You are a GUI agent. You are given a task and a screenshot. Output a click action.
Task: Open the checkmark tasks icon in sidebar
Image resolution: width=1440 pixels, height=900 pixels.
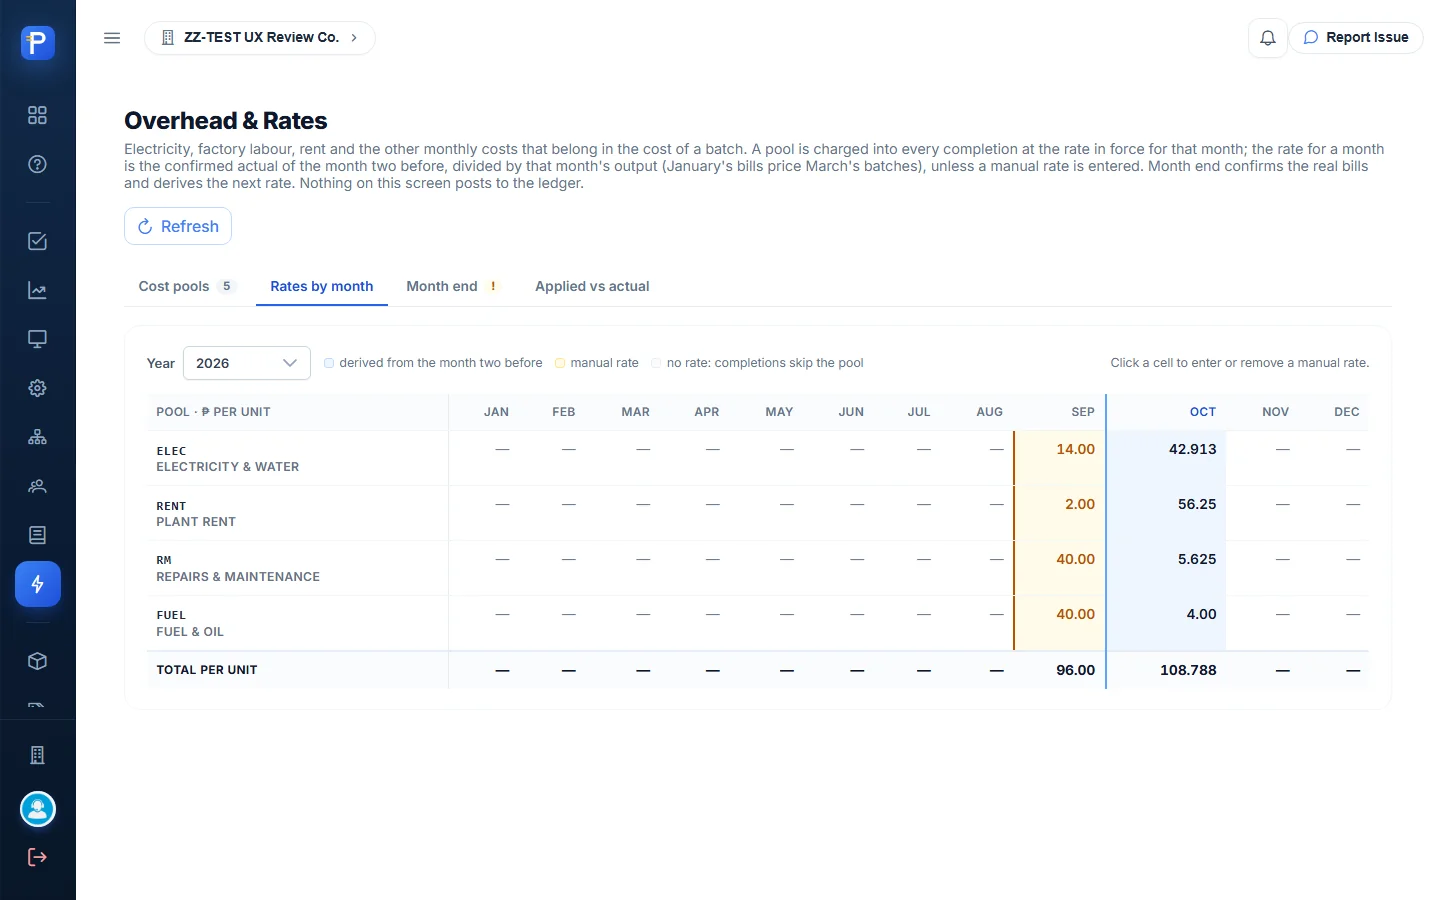click(x=37, y=241)
